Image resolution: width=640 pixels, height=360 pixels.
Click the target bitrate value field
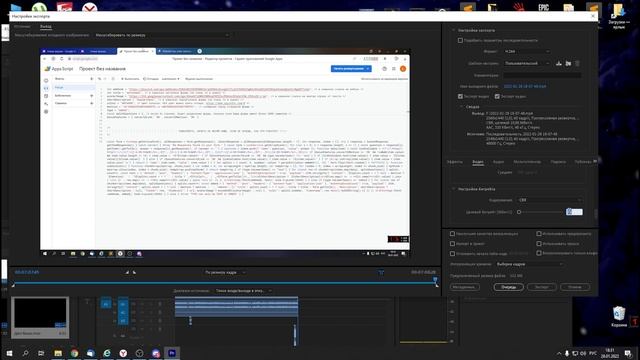[x=574, y=212]
